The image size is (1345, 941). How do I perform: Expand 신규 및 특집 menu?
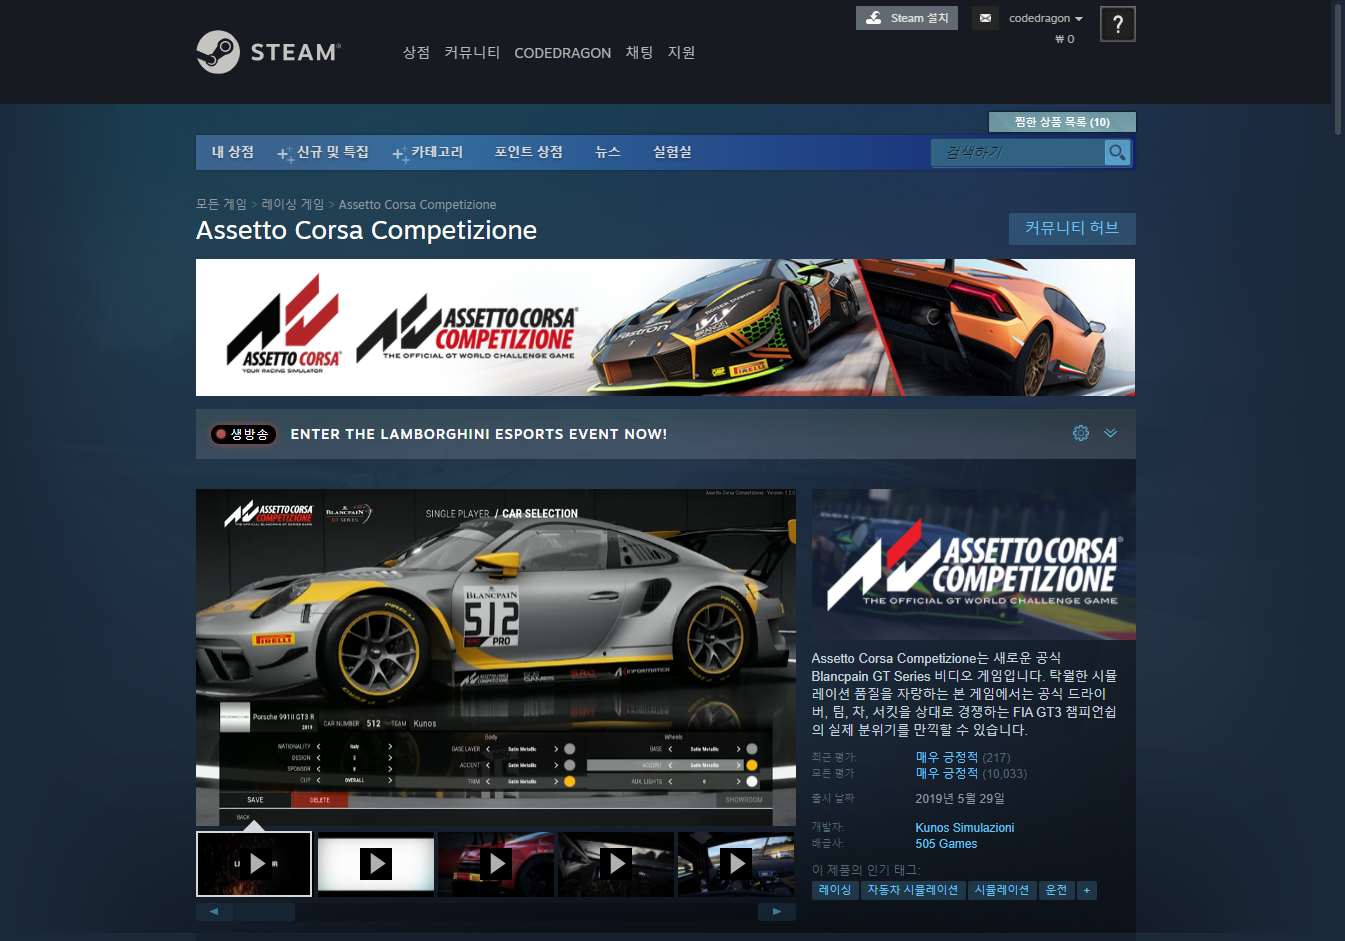pyautogui.click(x=324, y=152)
